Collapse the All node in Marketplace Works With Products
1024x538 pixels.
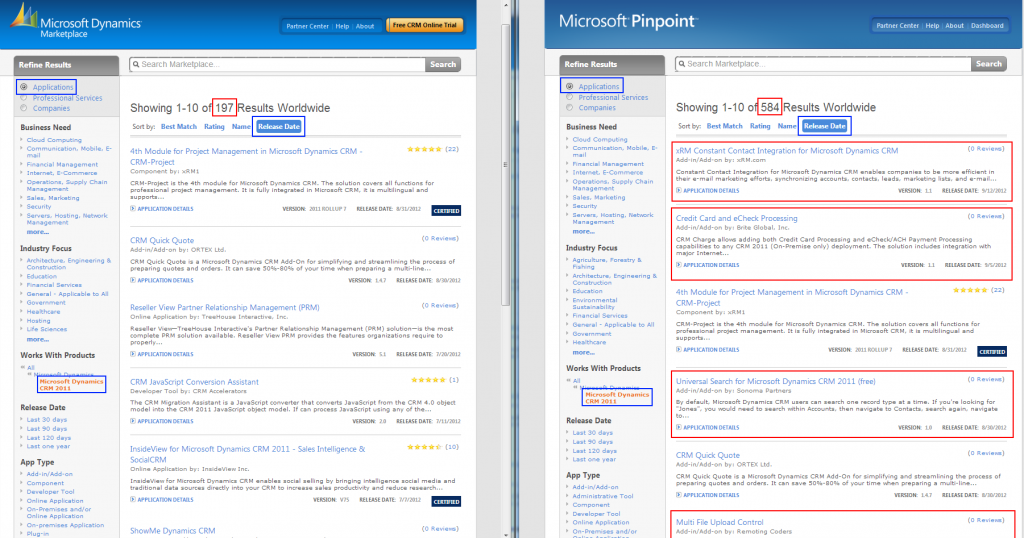(x=22, y=368)
